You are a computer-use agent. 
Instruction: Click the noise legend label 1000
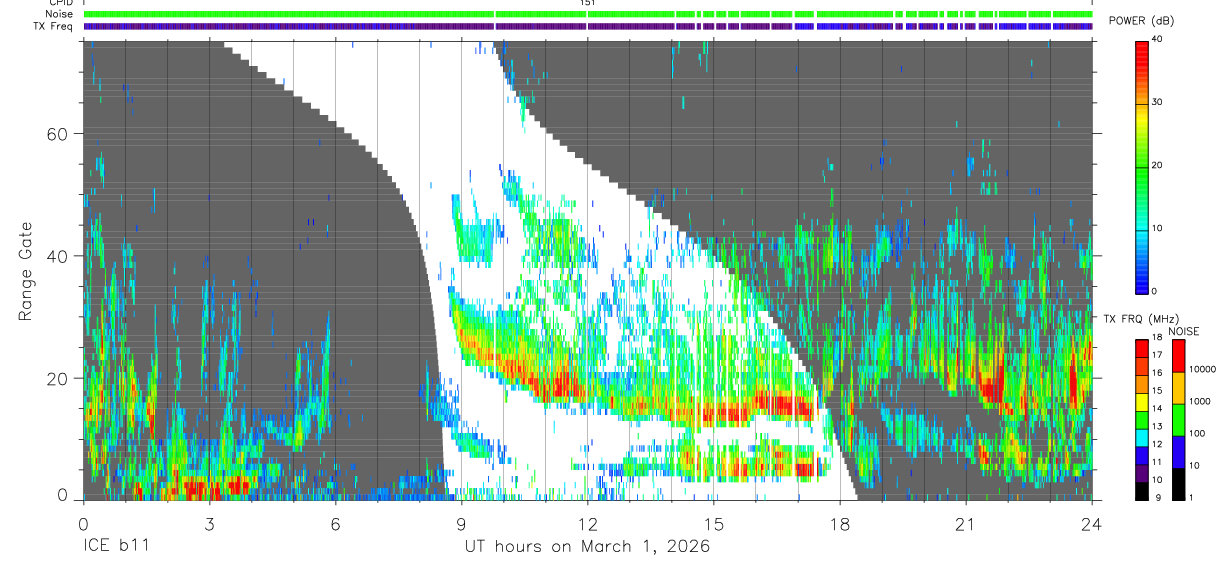click(x=1202, y=401)
